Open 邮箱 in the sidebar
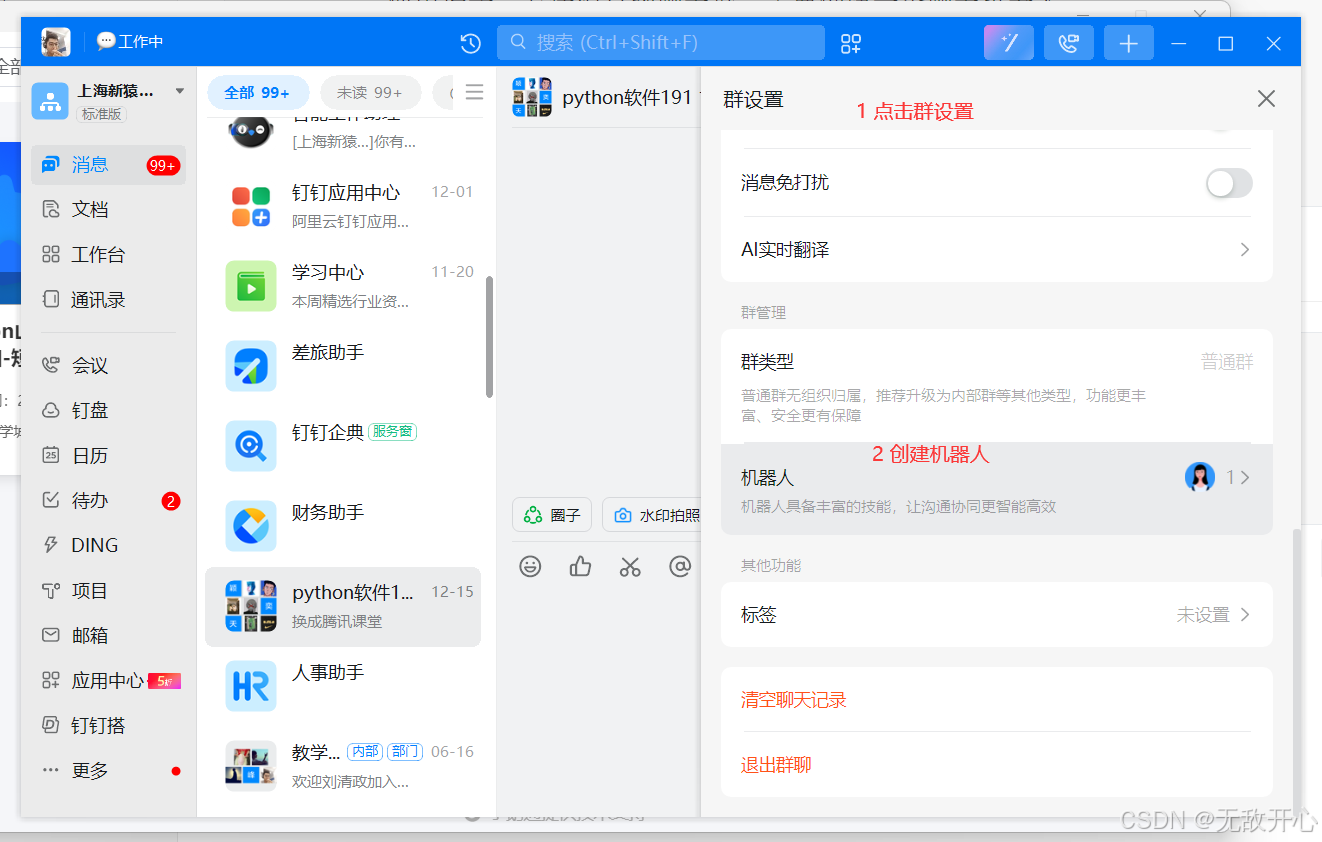The width and height of the screenshot is (1322, 842). pos(108,635)
